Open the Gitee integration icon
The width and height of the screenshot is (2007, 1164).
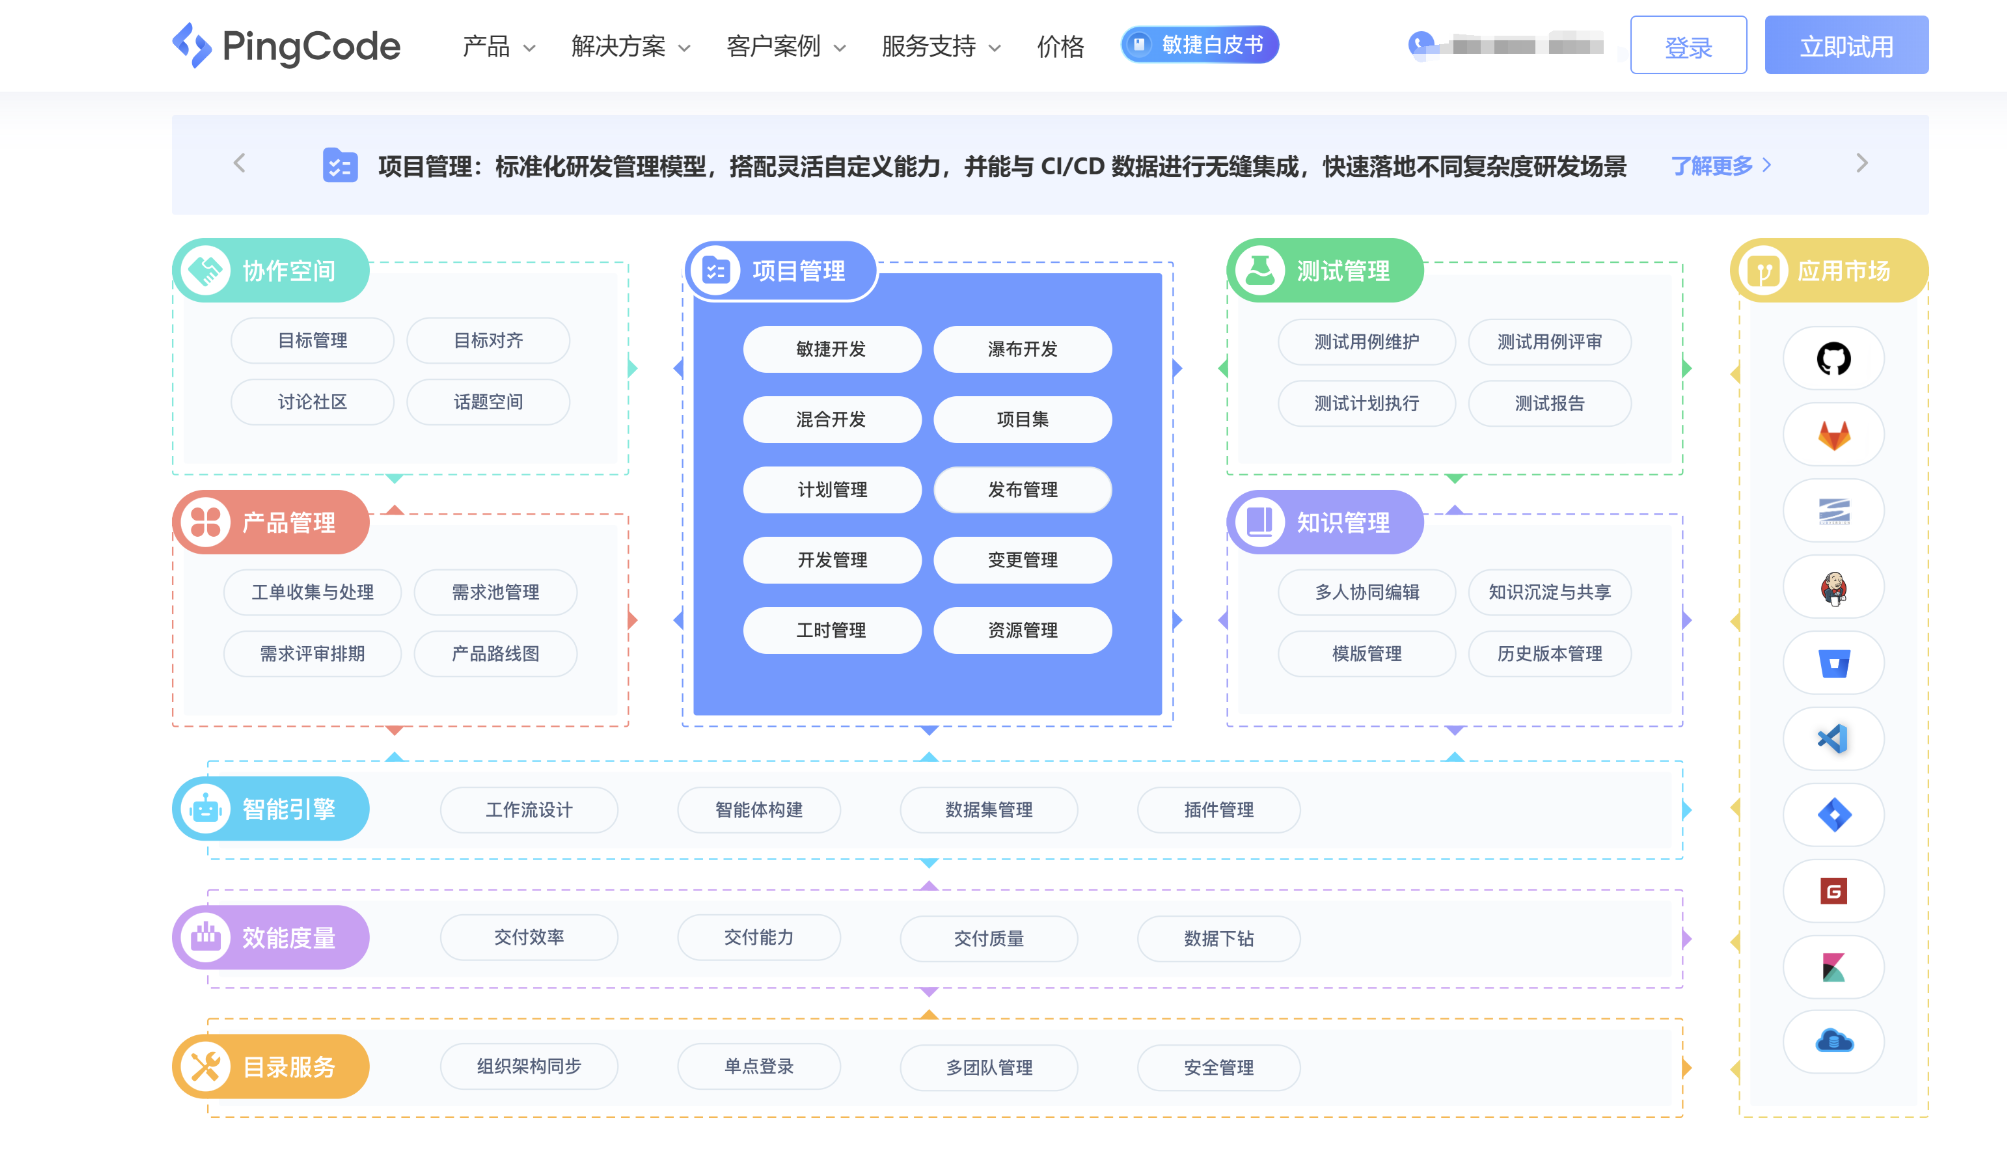(x=1833, y=891)
